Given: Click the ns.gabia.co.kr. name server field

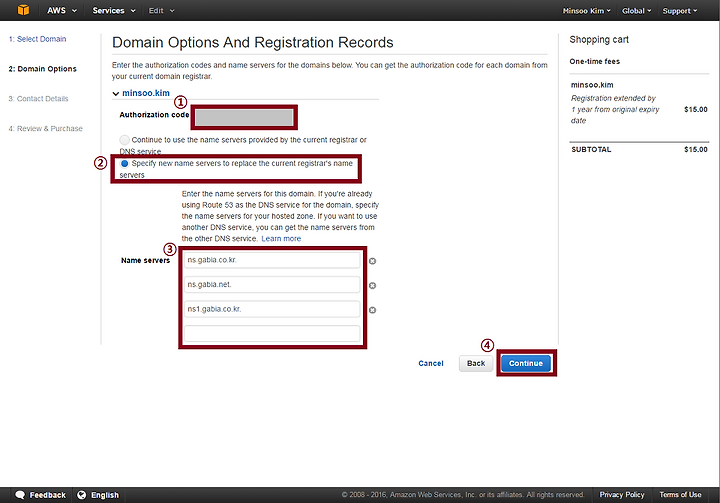Looking at the screenshot, I should tap(272, 260).
